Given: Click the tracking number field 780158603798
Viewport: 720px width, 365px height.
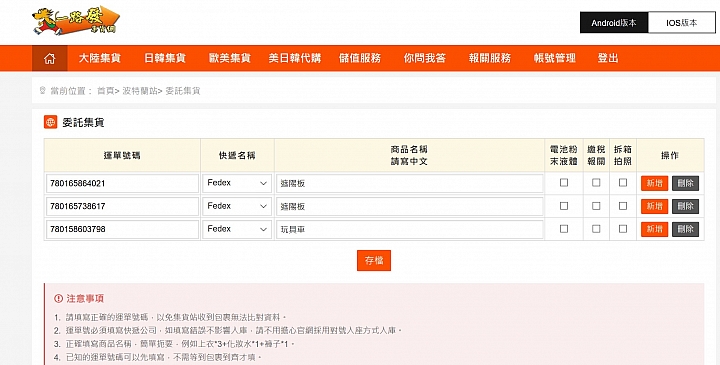Looking at the screenshot, I should pos(122,229).
